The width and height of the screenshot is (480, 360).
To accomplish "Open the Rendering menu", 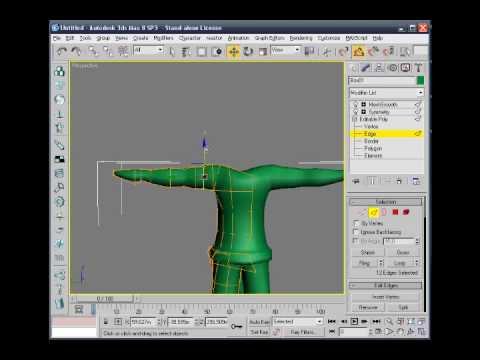I will 301,38.
